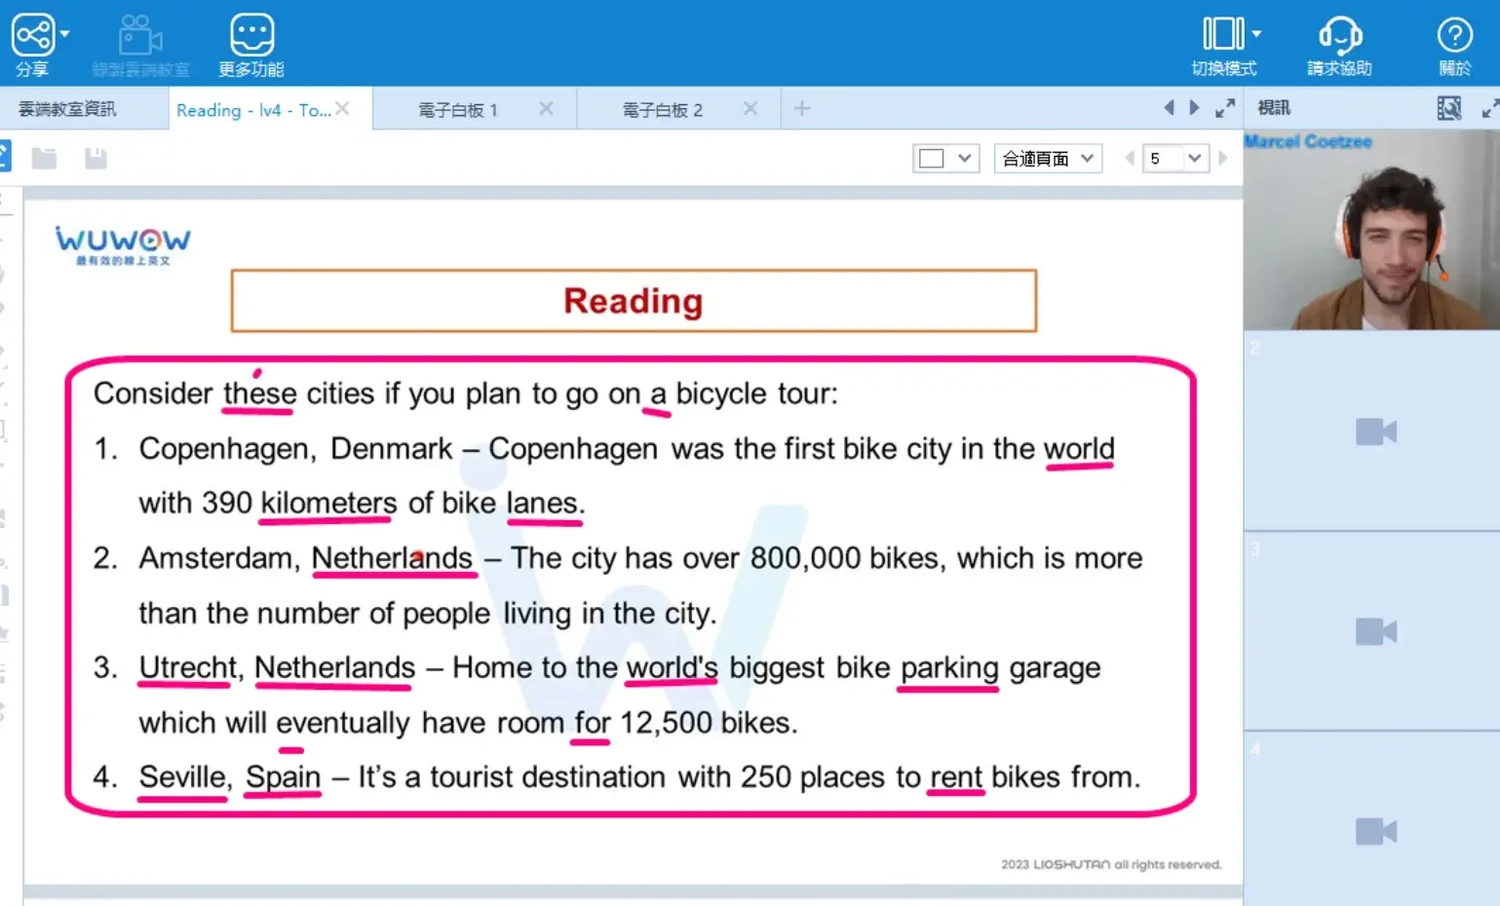
Task: Open the 關於 about question-mark icon
Action: pos(1455,45)
